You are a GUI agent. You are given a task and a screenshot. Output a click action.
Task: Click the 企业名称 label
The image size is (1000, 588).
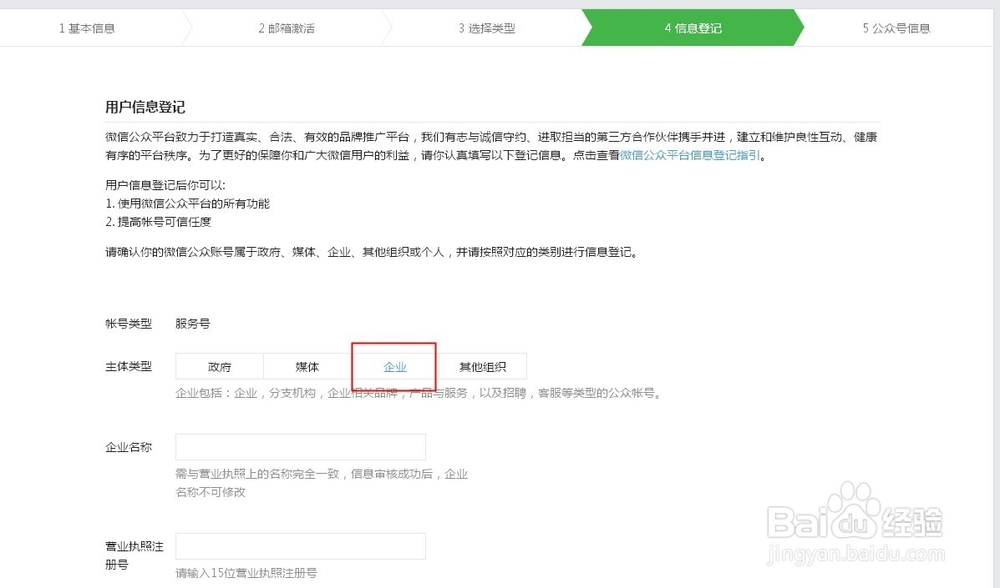(128, 447)
